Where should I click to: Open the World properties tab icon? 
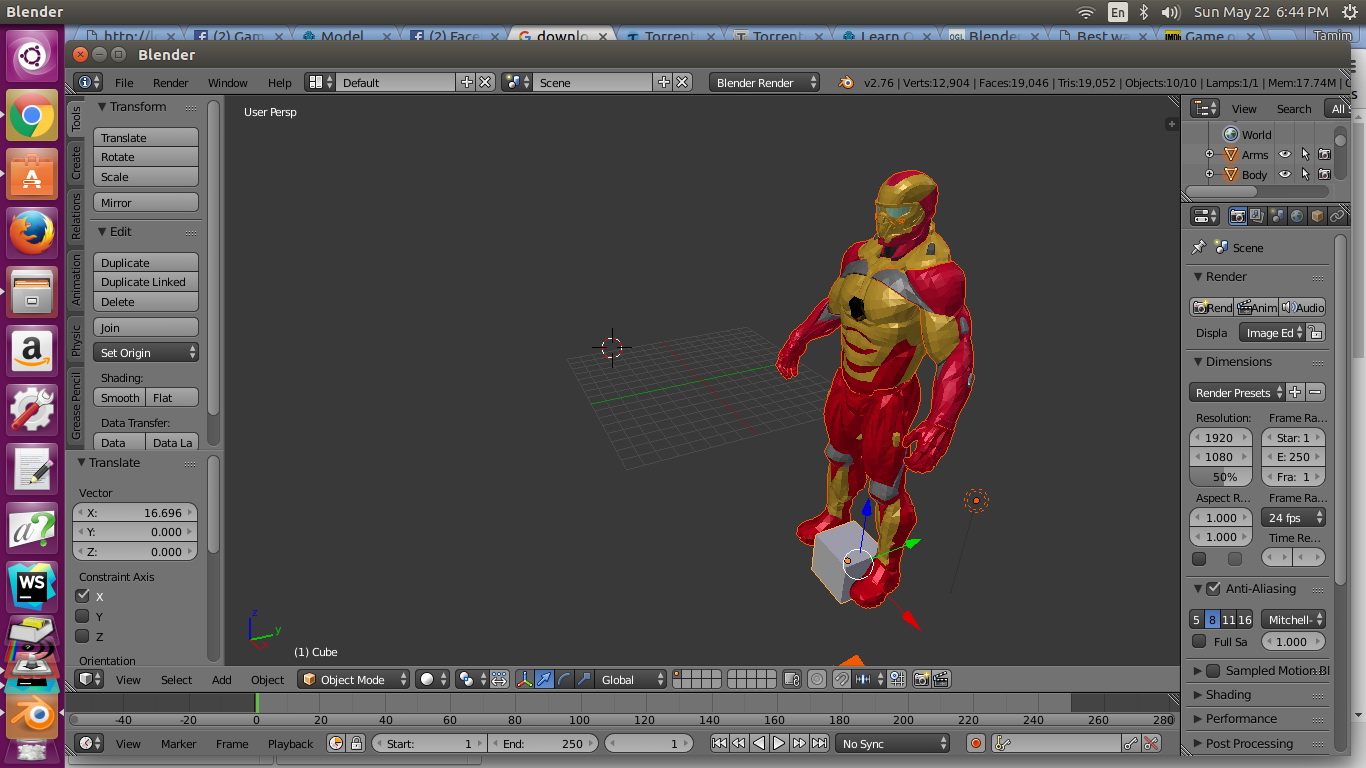1297,216
